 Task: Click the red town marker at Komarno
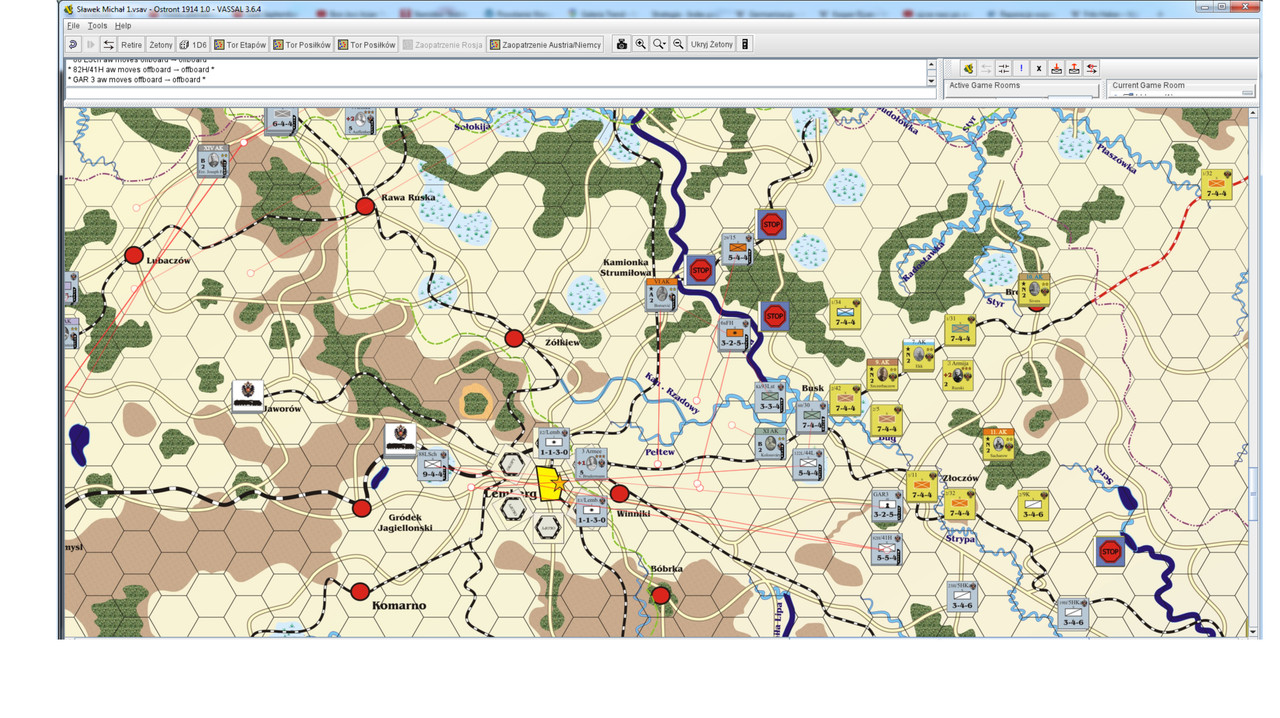coord(360,592)
